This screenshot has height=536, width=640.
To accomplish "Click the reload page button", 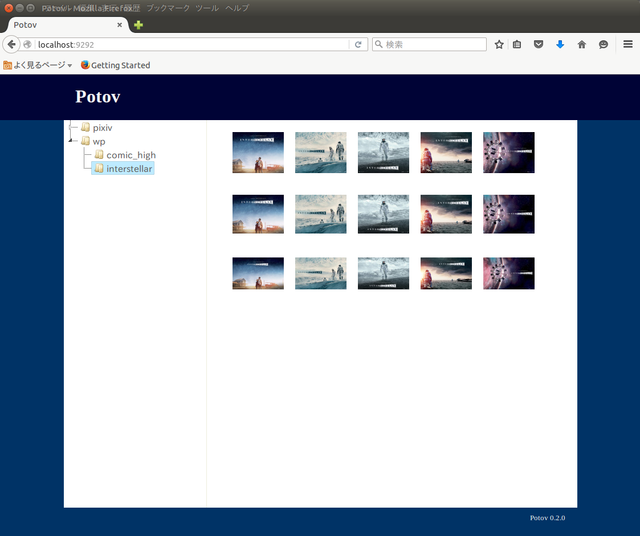I will [358, 44].
